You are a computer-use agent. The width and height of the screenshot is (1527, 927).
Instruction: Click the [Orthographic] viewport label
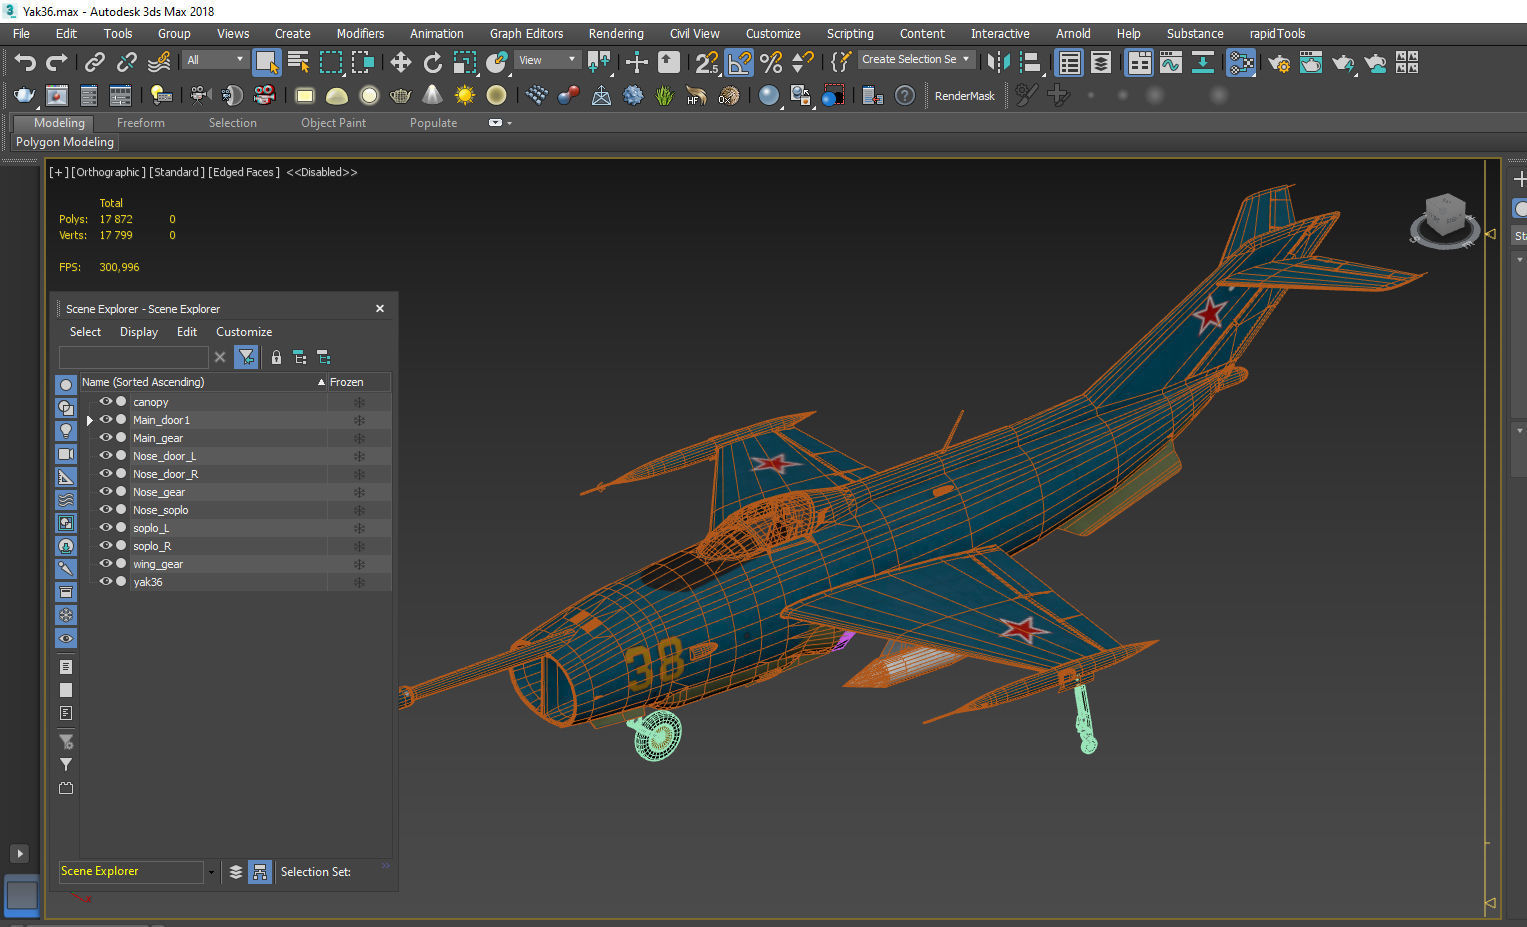pos(108,172)
